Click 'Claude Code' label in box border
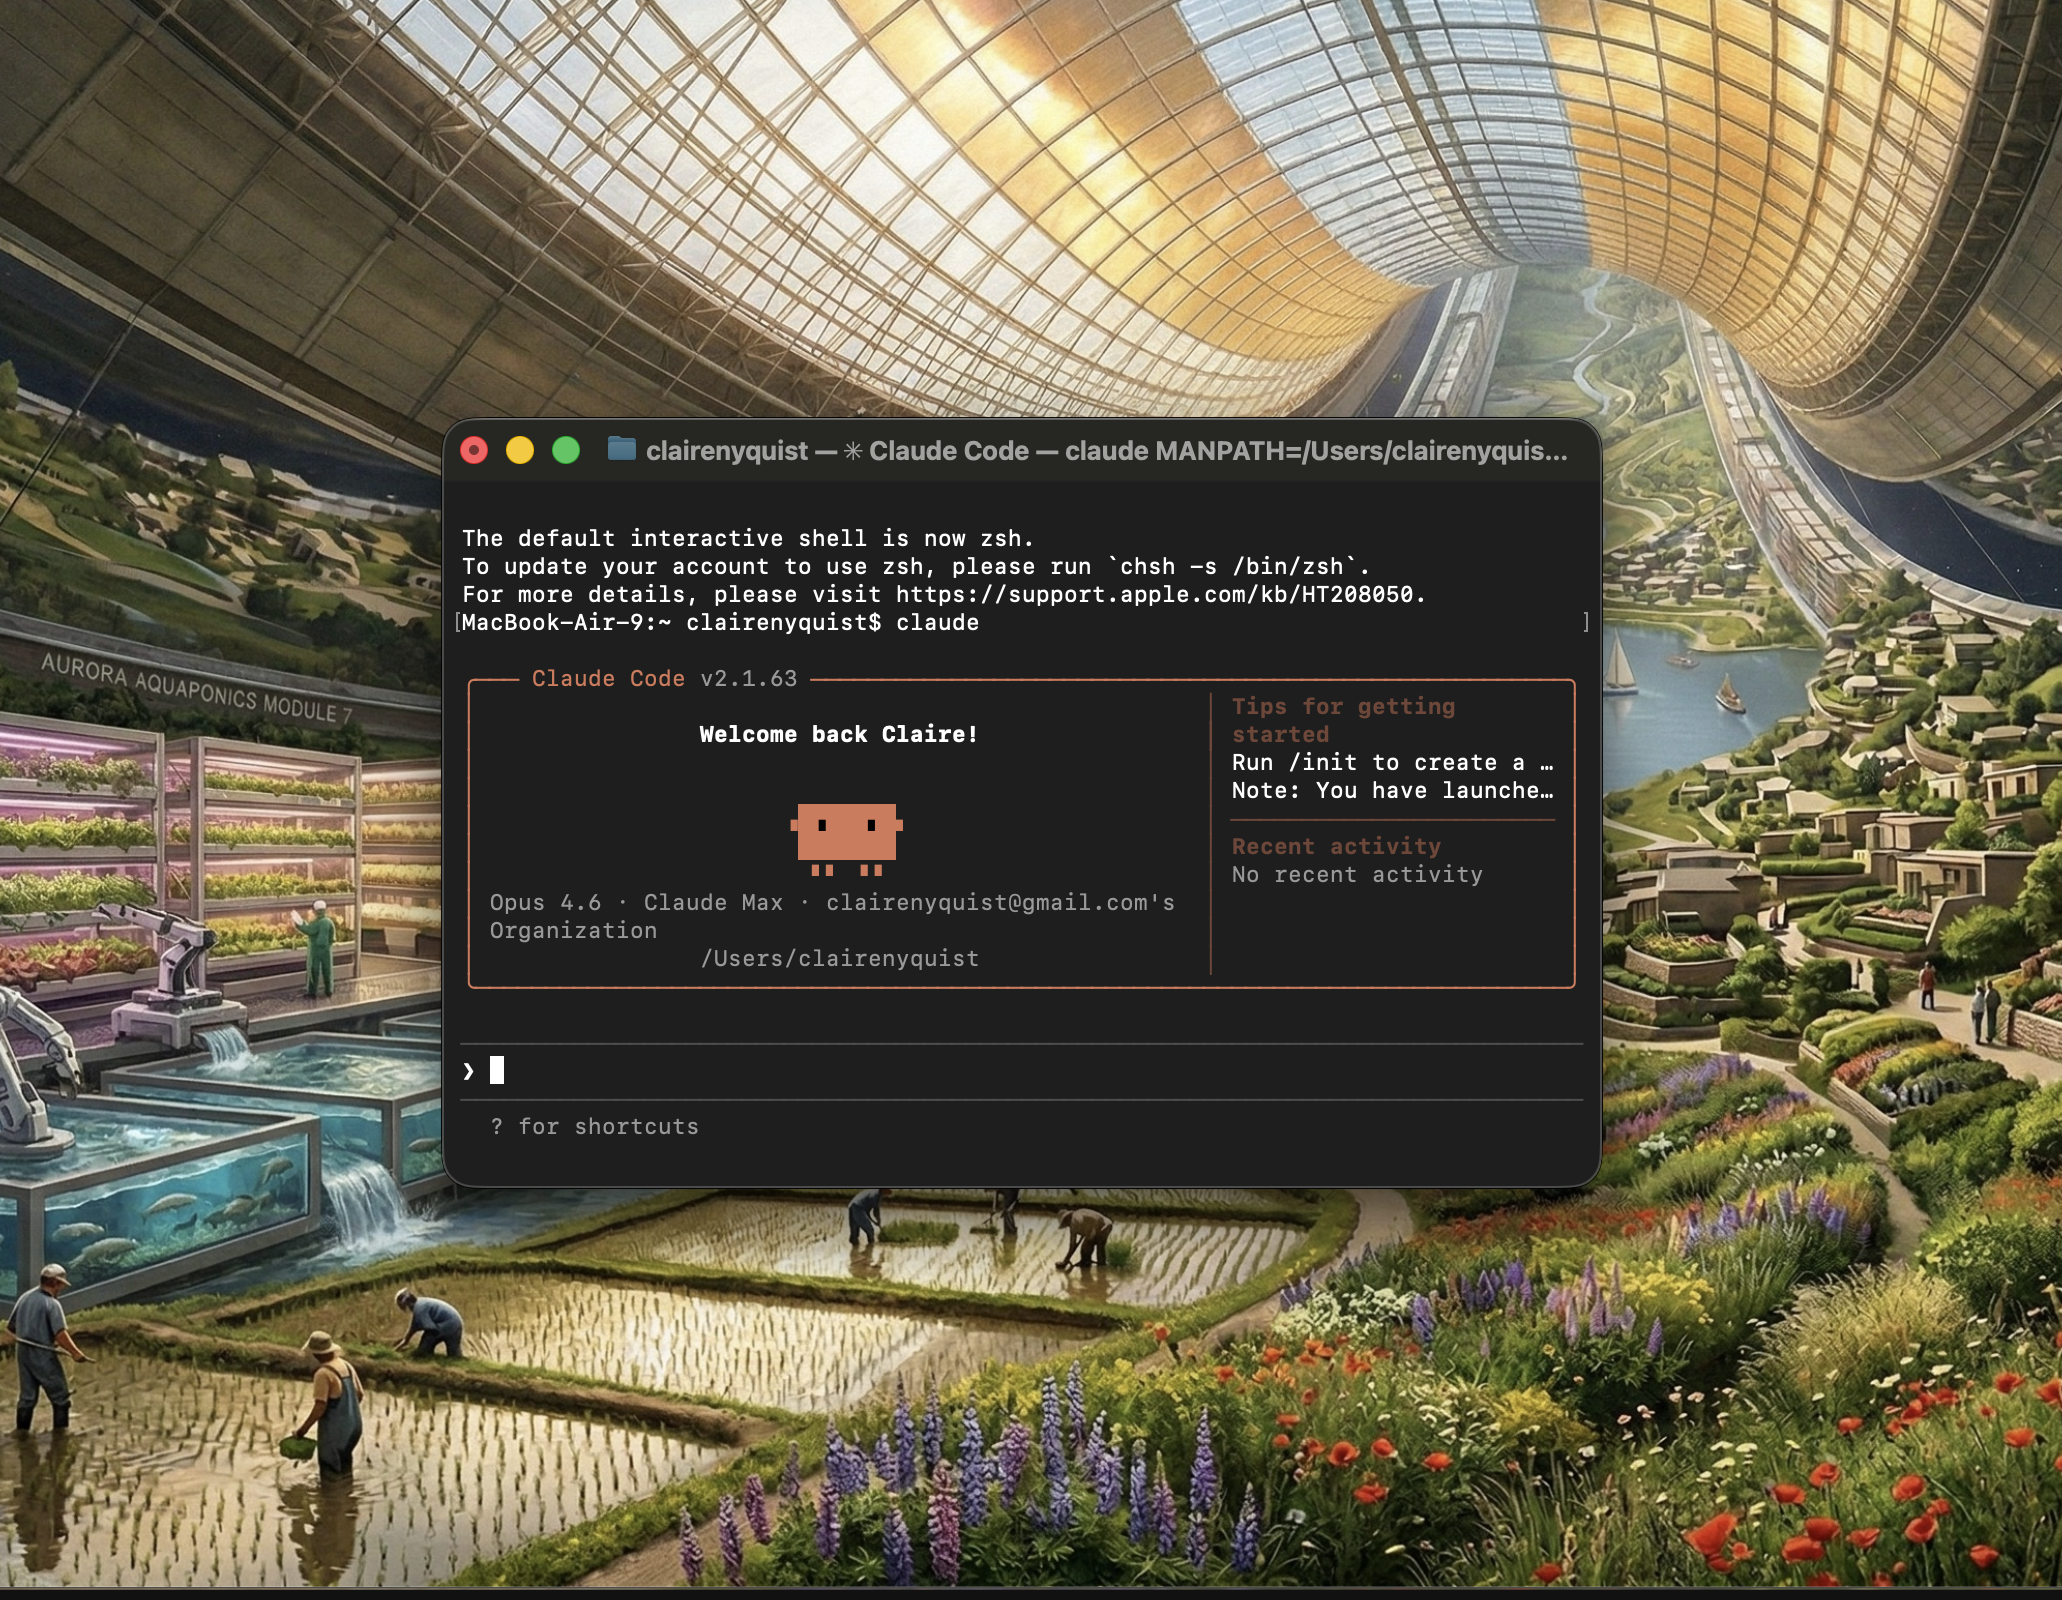The width and height of the screenshot is (2062, 1600). [608, 679]
